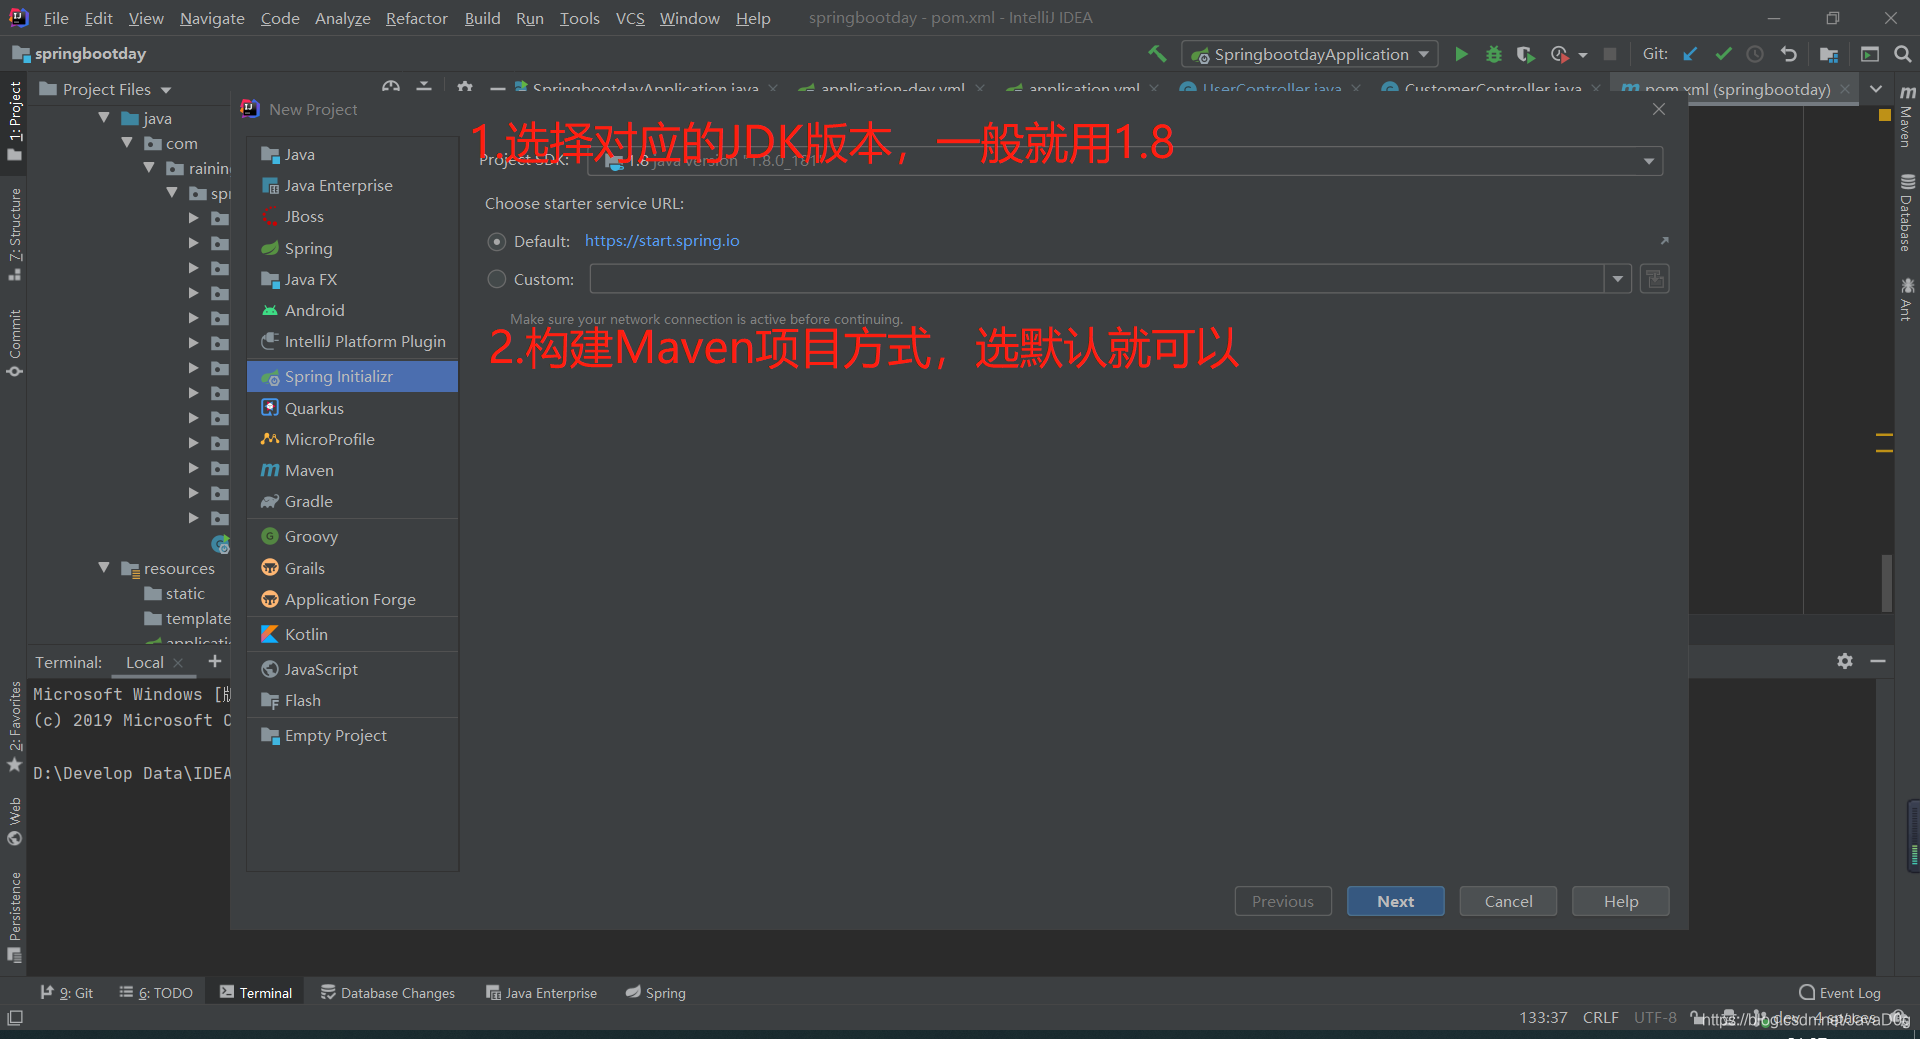
Task: Open terminal panel settings gear
Action: pyautogui.click(x=1845, y=661)
